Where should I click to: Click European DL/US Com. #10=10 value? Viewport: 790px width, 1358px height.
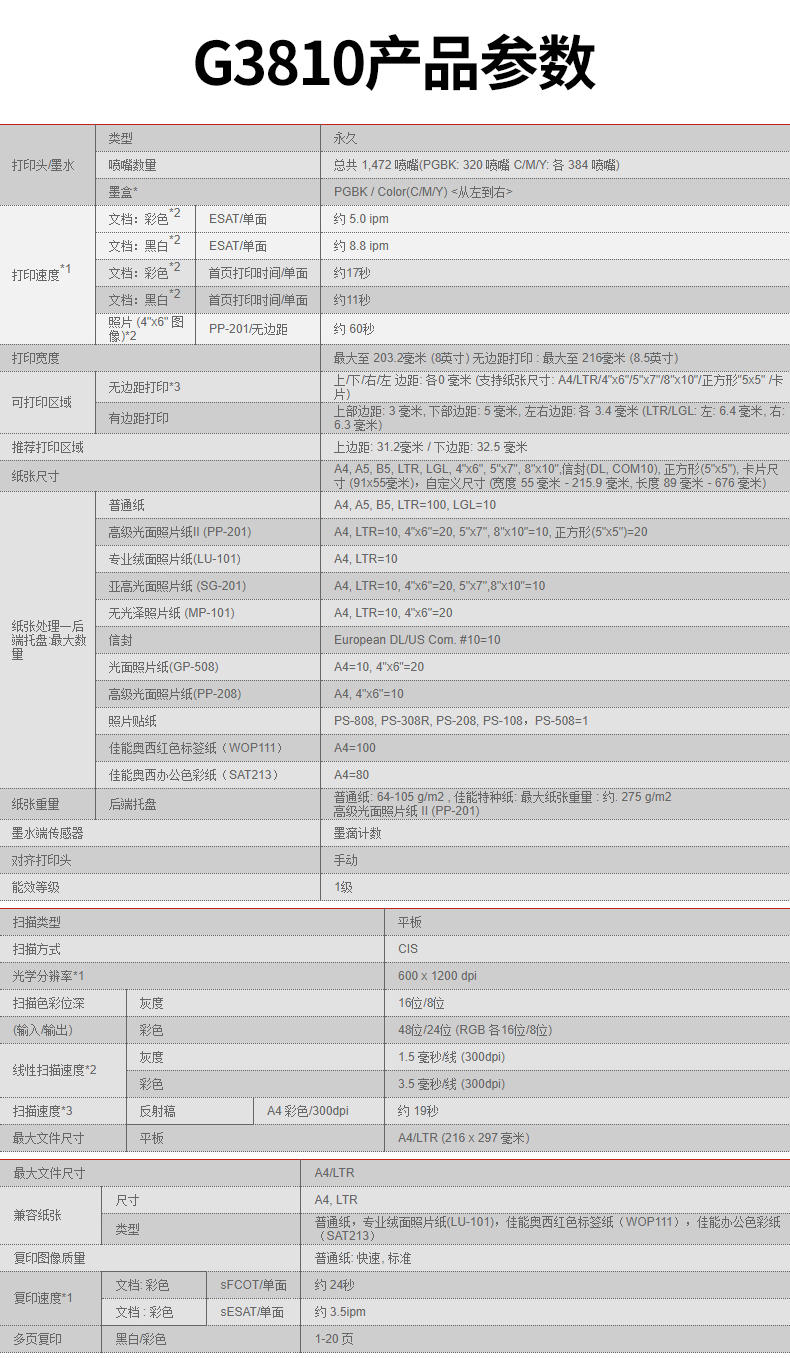pos(417,640)
